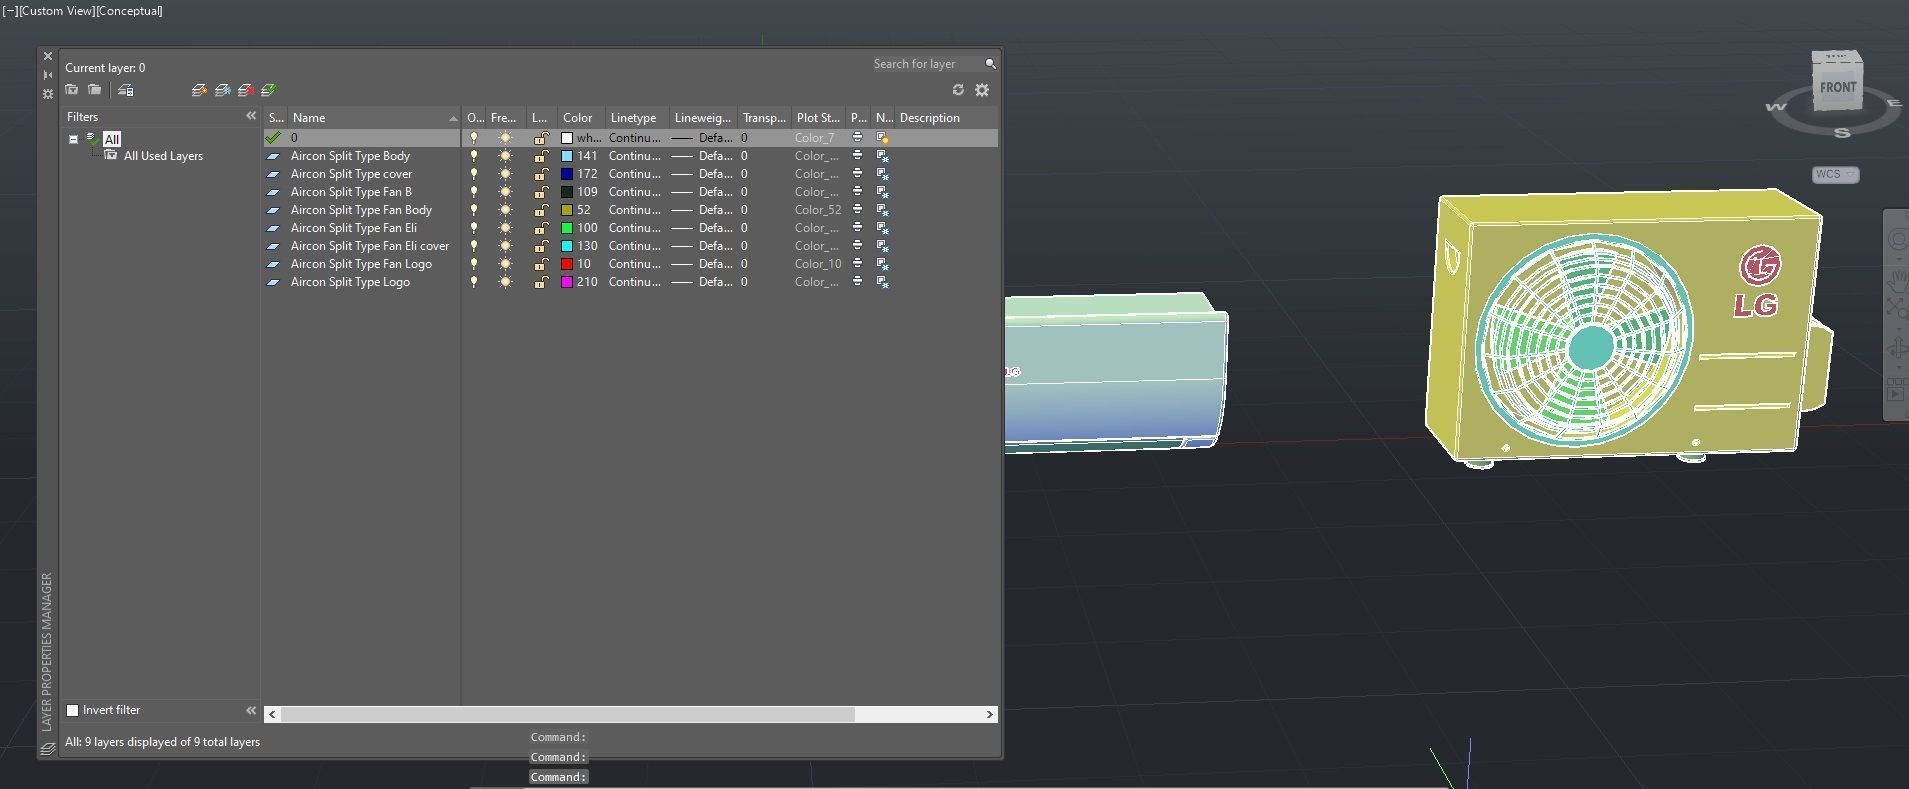
Task: Click lineweight Default for Fan Body layer
Action: (x=702, y=210)
